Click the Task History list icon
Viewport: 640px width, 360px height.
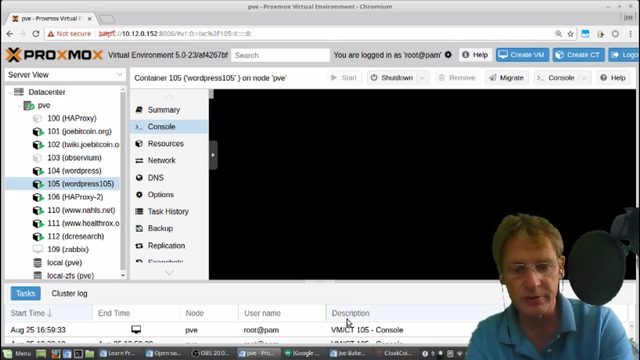pyautogui.click(x=139, y=211)
